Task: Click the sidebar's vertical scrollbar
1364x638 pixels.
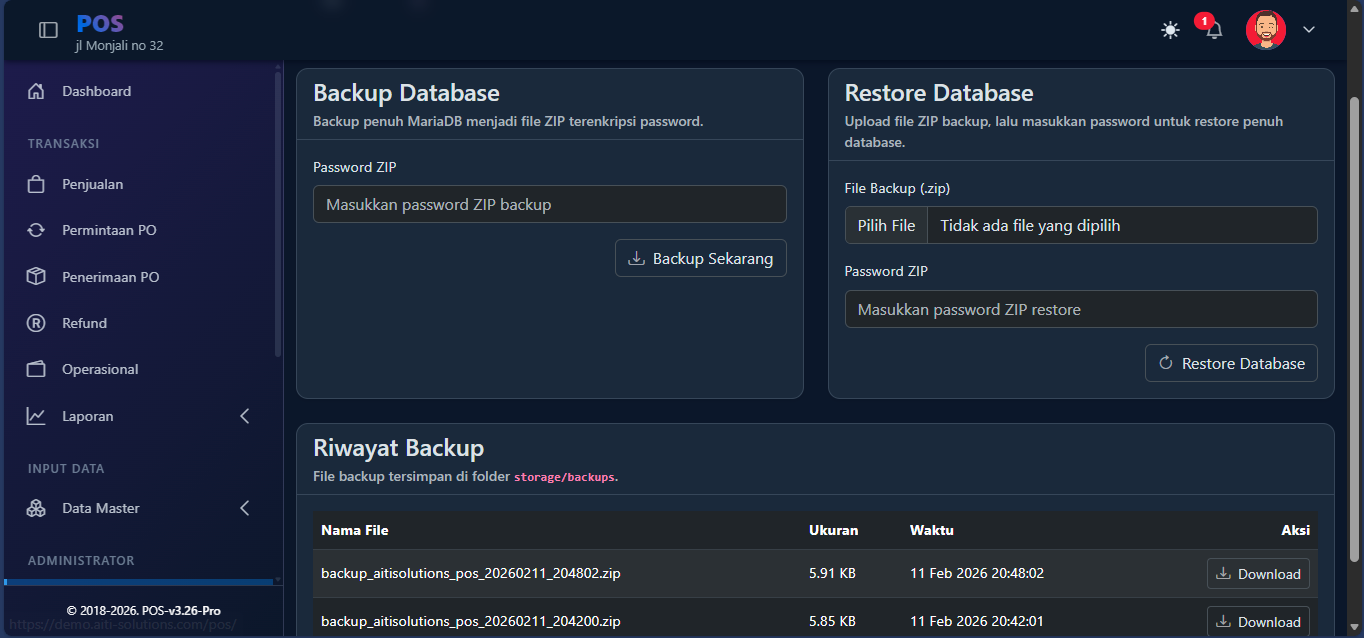Action: point(277,215)
